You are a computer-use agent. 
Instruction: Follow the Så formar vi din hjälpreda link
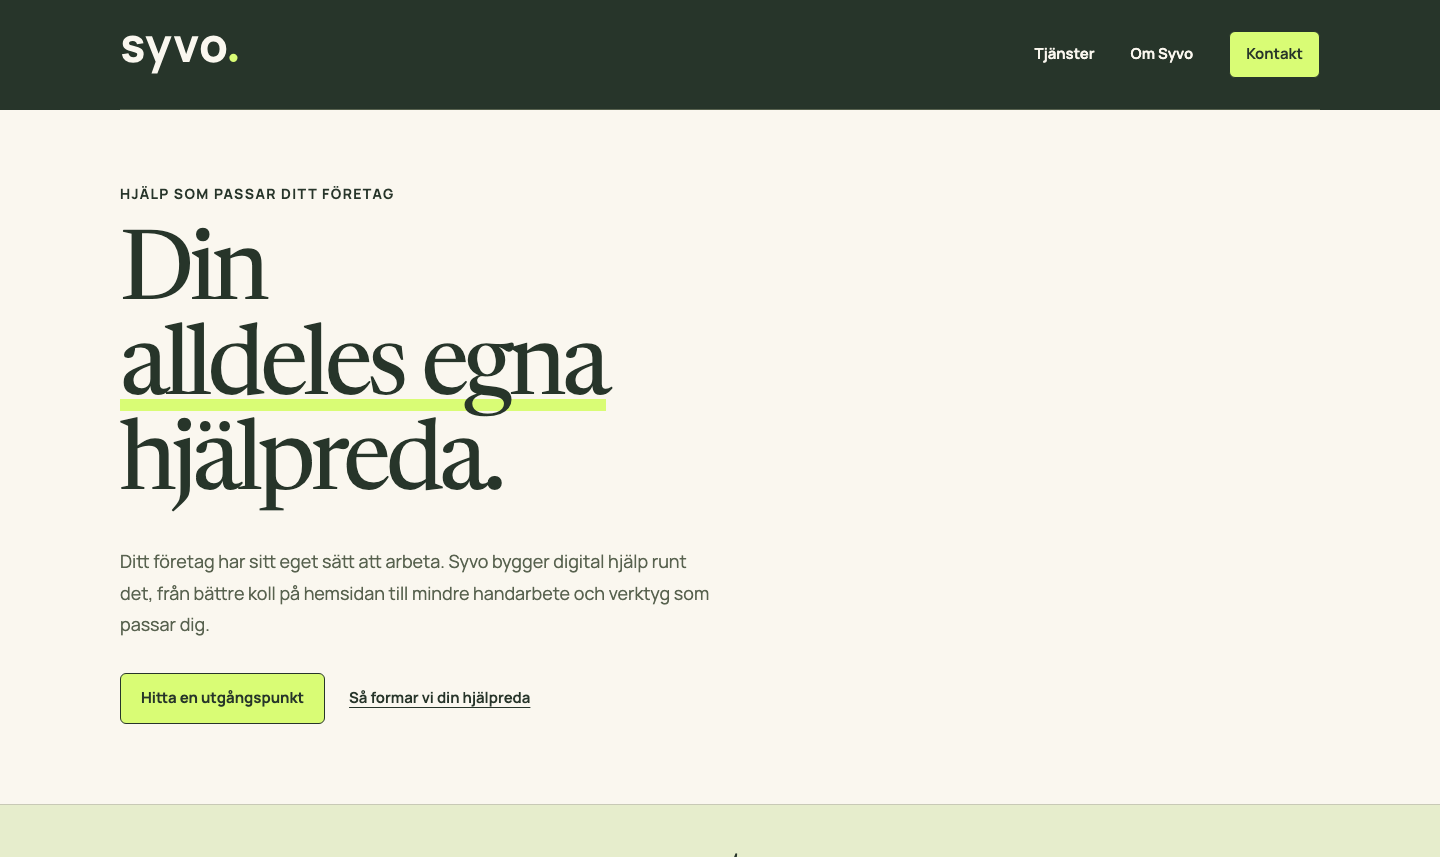(x=439, y=698)
